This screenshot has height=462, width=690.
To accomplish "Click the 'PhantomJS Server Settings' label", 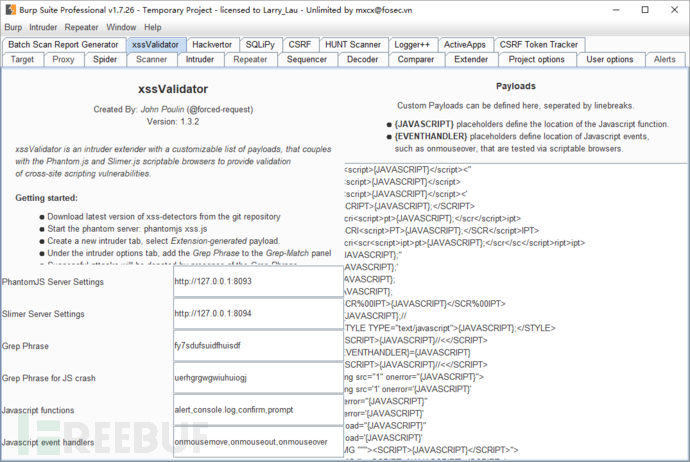I will tap(53, 282).
